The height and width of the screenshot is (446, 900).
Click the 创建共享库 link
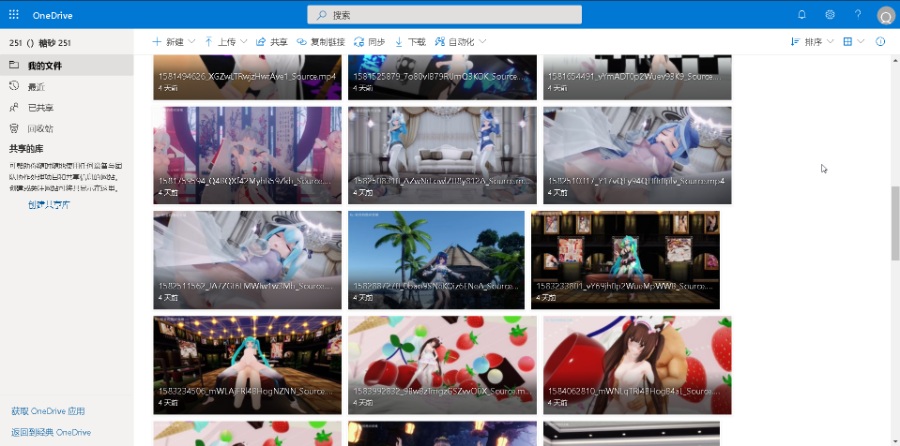click(x=49, y=205)
